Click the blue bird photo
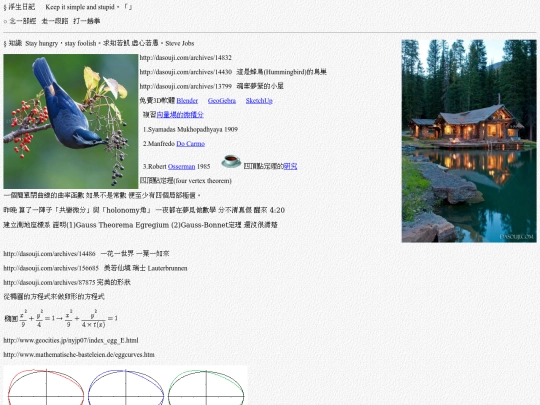This screenshot has width=540, height=405. pyautogui.click(x=71, y=121)
